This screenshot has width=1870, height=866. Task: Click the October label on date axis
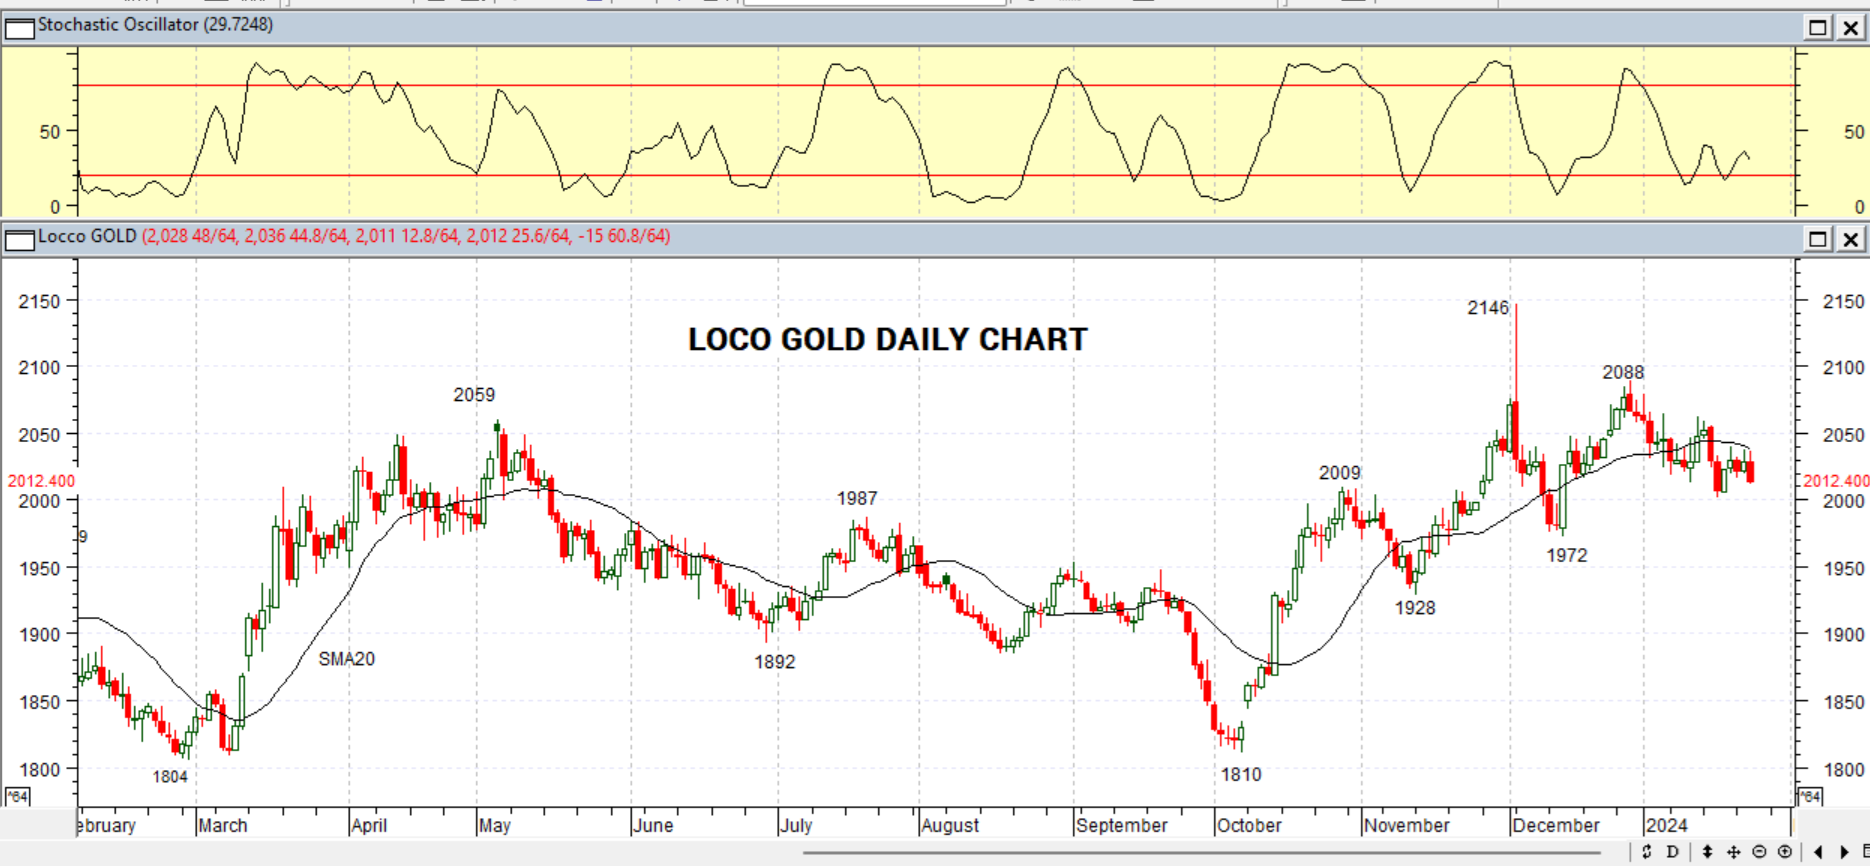(x=1249, y=826)
